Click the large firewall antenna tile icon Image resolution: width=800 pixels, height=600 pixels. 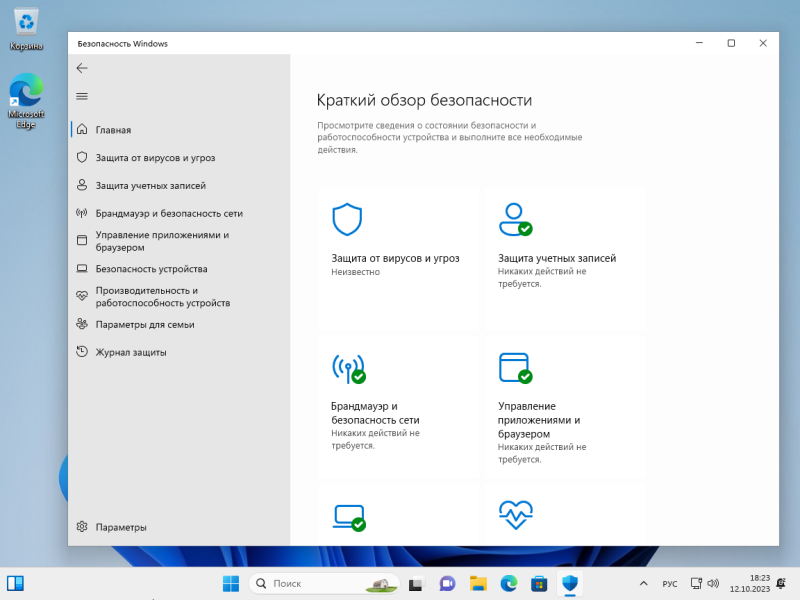[348, 368]
